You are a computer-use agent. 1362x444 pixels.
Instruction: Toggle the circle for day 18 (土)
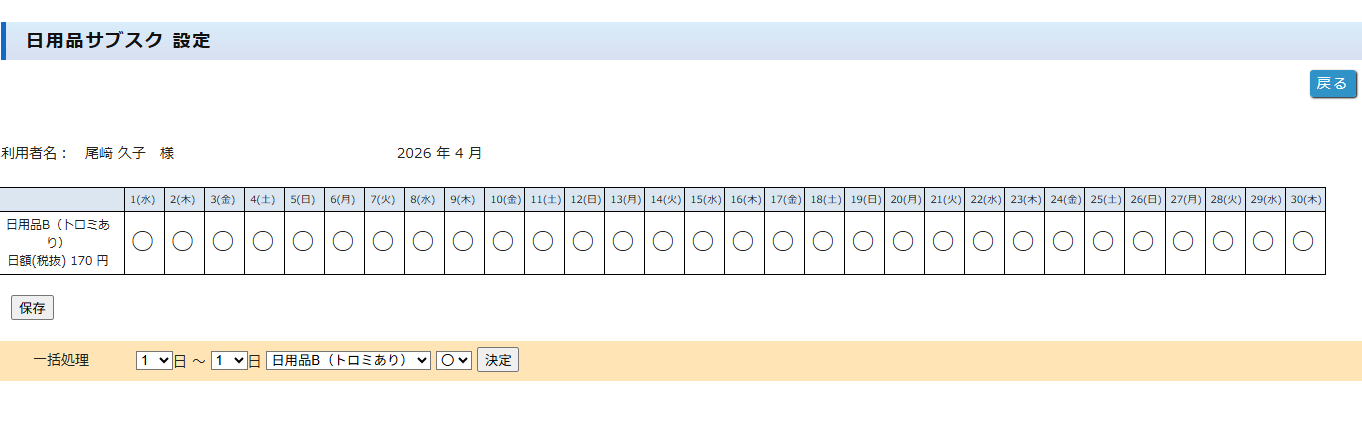coord(823,241)
